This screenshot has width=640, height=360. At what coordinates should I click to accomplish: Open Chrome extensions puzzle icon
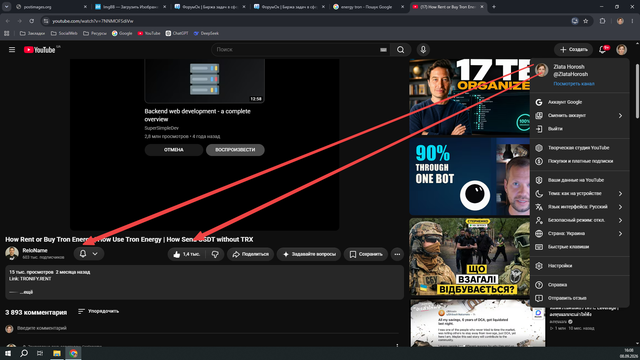pos(602,21)
